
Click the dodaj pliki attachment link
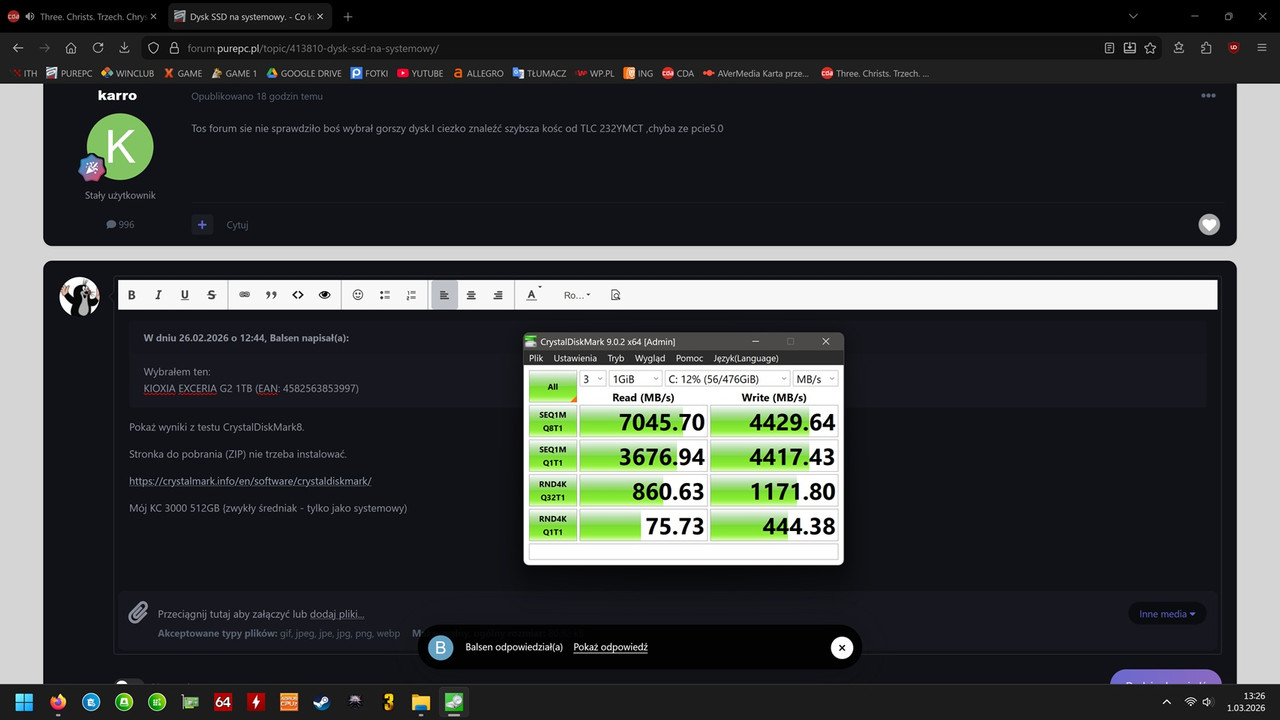pos(337,614)
